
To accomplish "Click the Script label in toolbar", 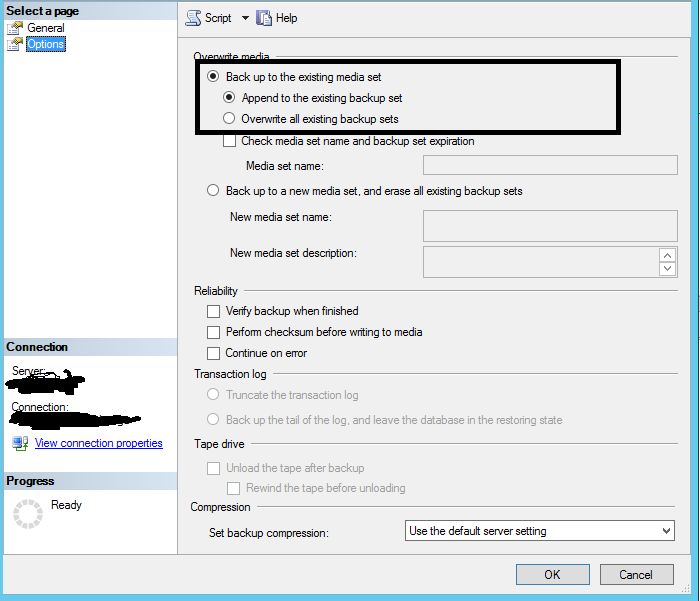I will (x=218, y=18).
